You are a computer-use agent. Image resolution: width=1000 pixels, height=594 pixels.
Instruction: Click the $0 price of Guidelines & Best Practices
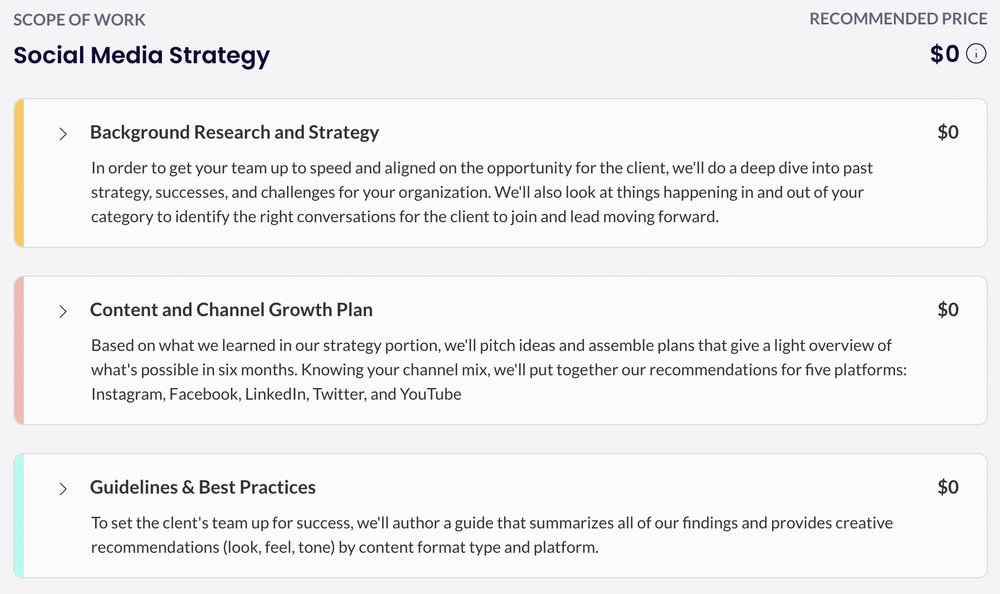[948, 487]
